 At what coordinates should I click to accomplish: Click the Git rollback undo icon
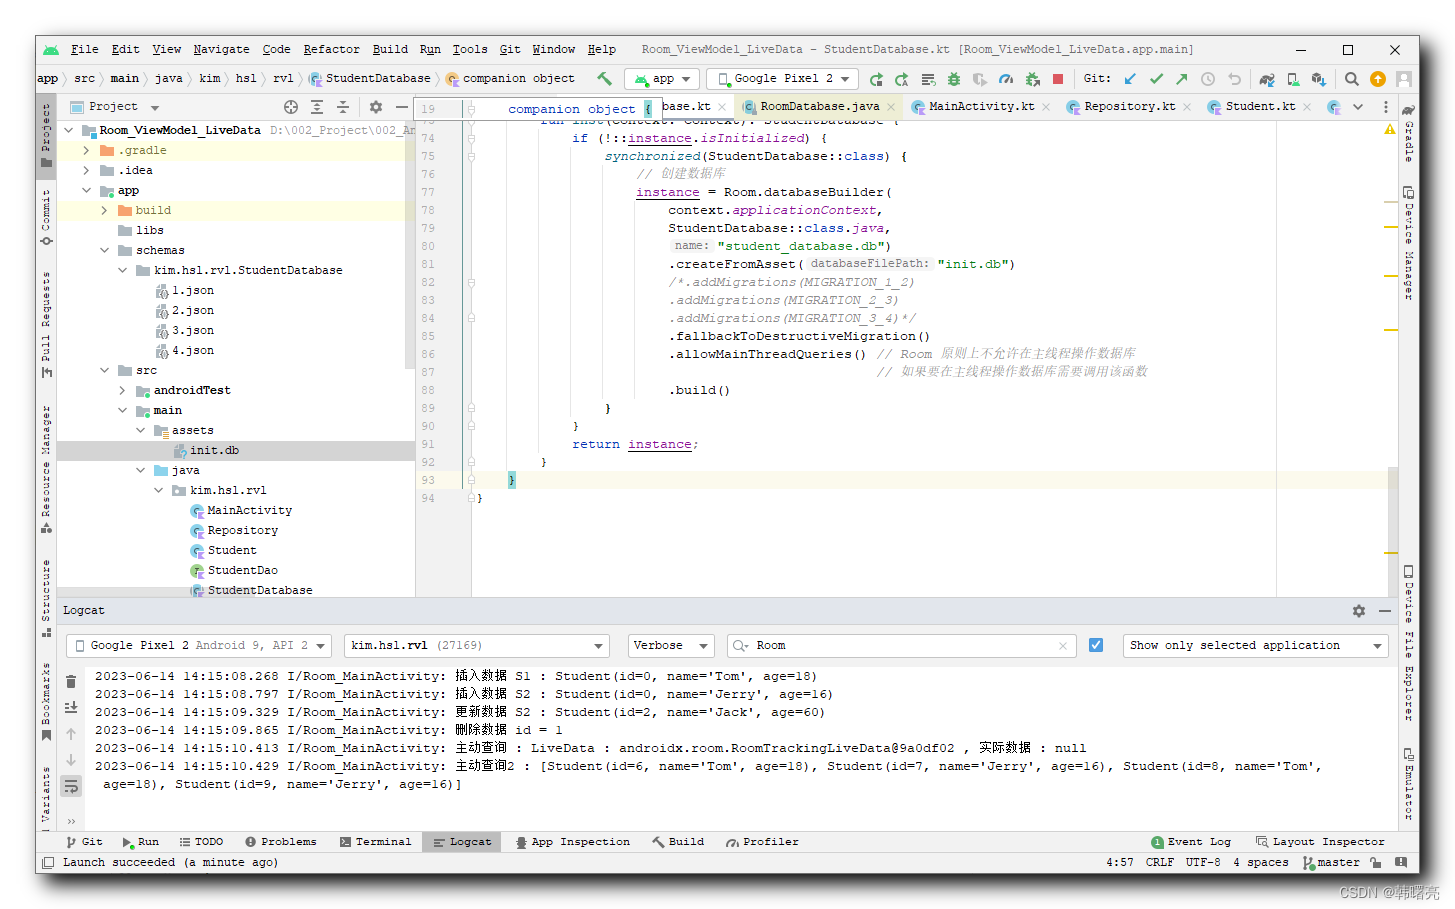pyautogui.click(x=1235, y=79)
